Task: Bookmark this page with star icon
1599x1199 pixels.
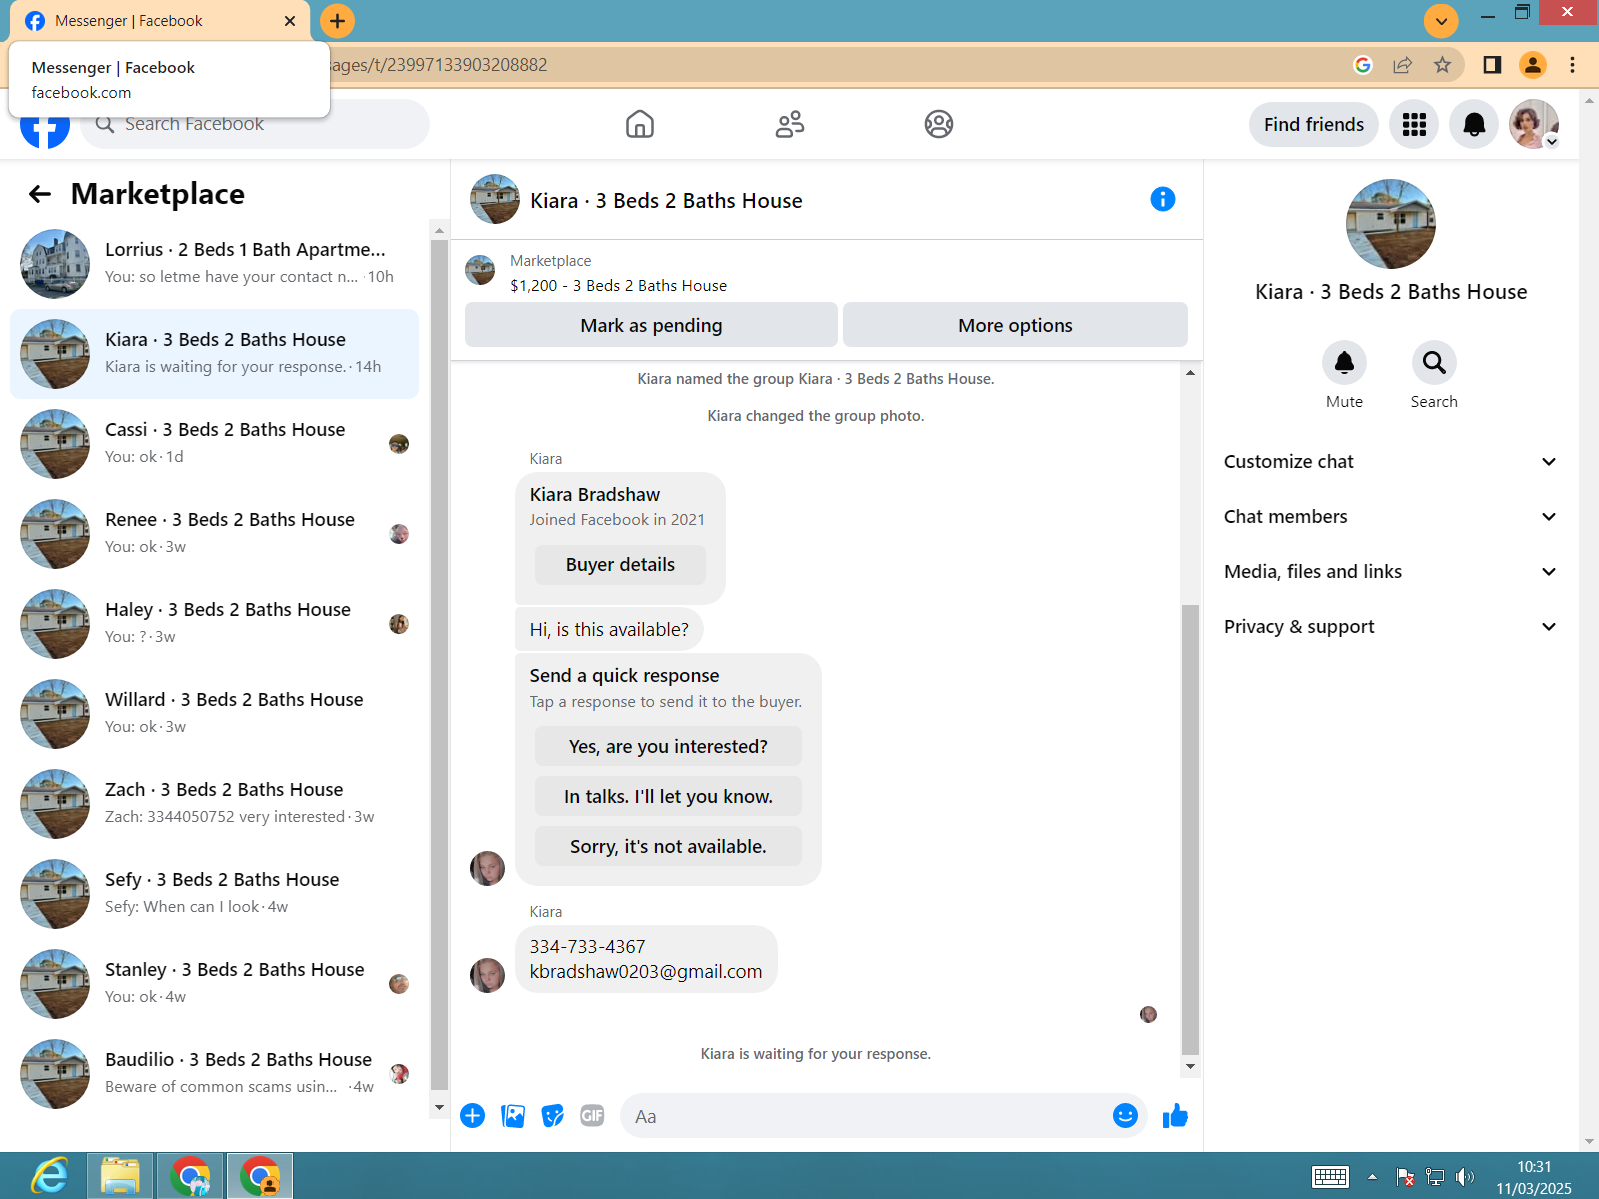Action: [x=1442, y=65]
